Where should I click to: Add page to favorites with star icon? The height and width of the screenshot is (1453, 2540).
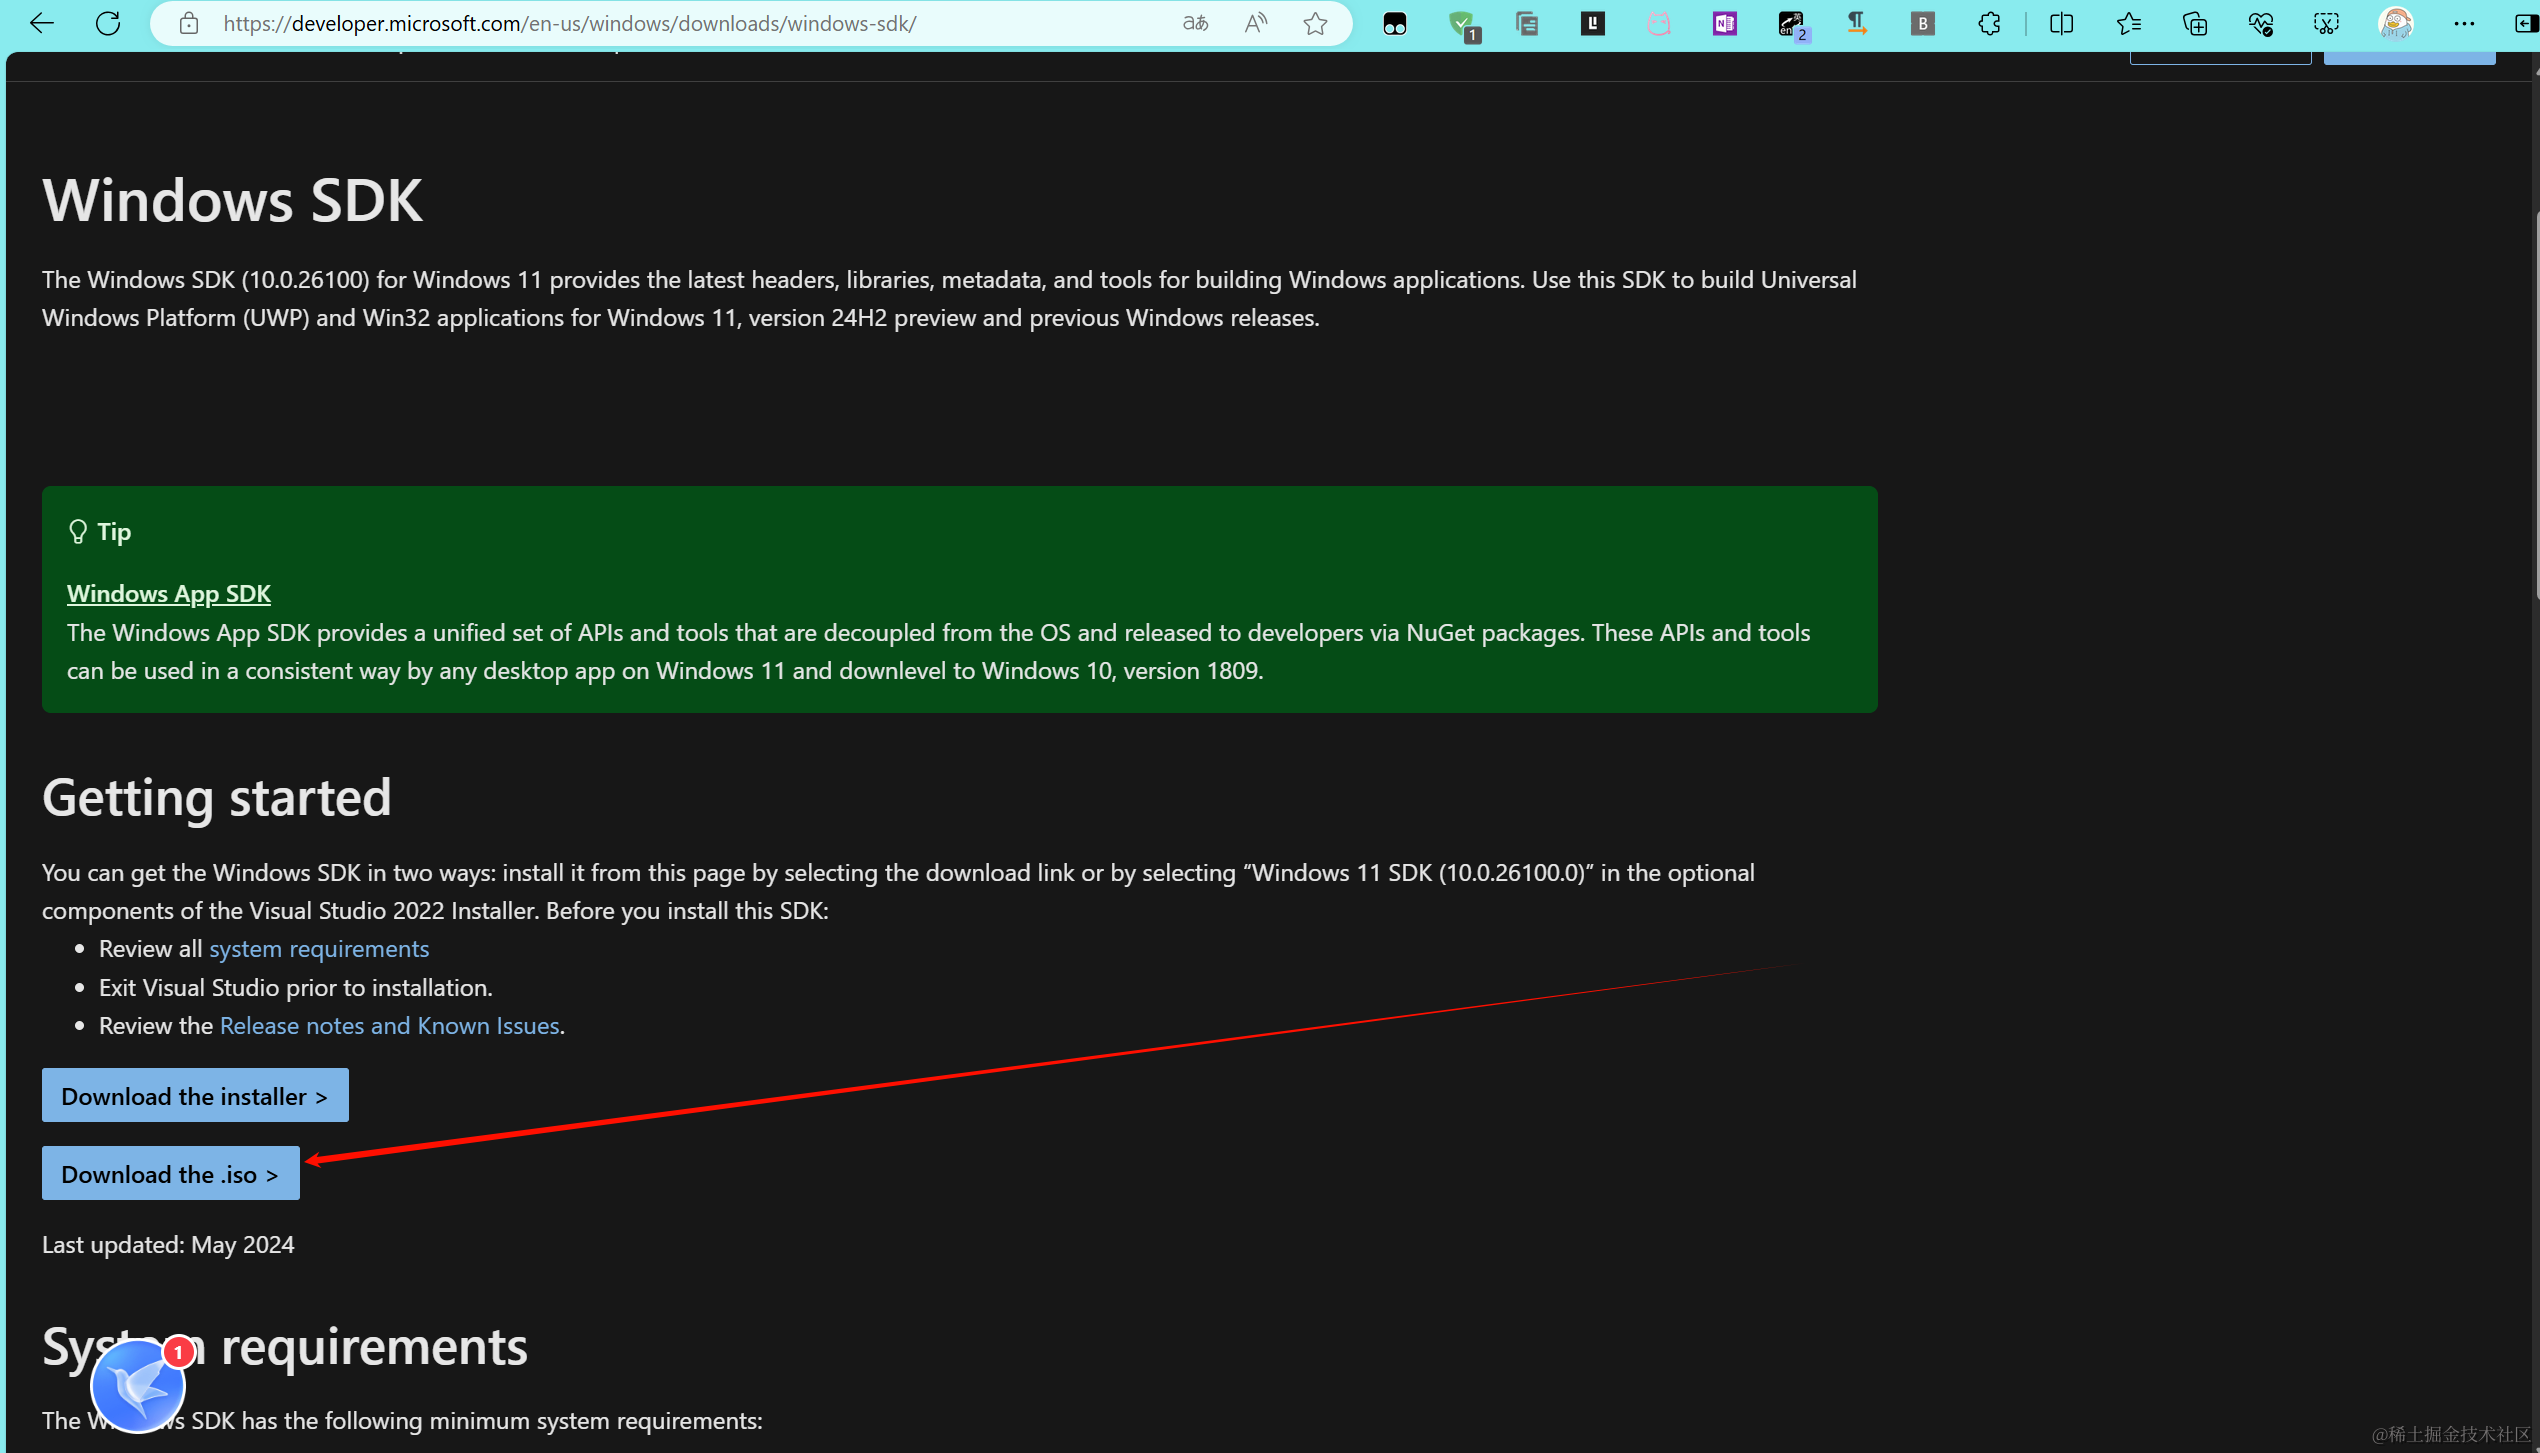click(x=1315, y=23)
